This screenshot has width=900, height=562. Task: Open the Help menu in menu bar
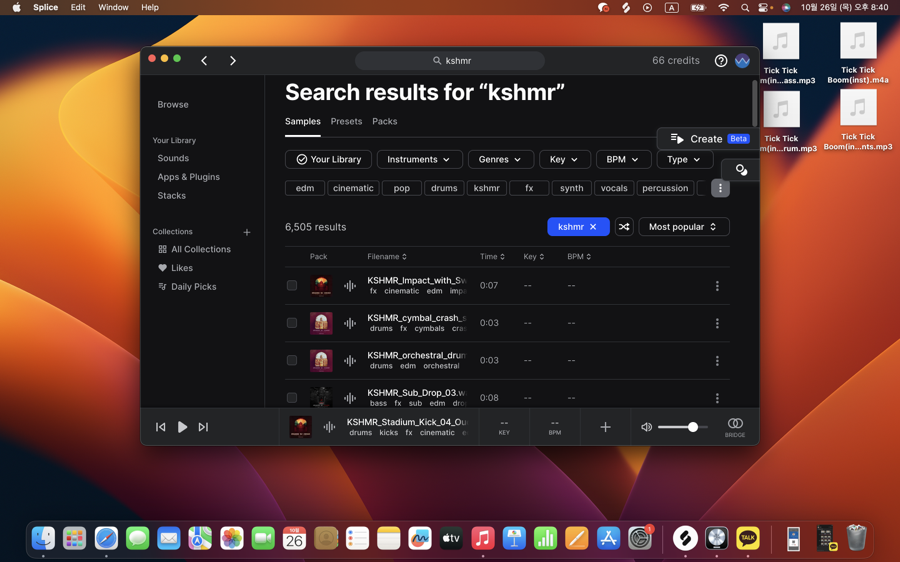click(x=150, y=7)
